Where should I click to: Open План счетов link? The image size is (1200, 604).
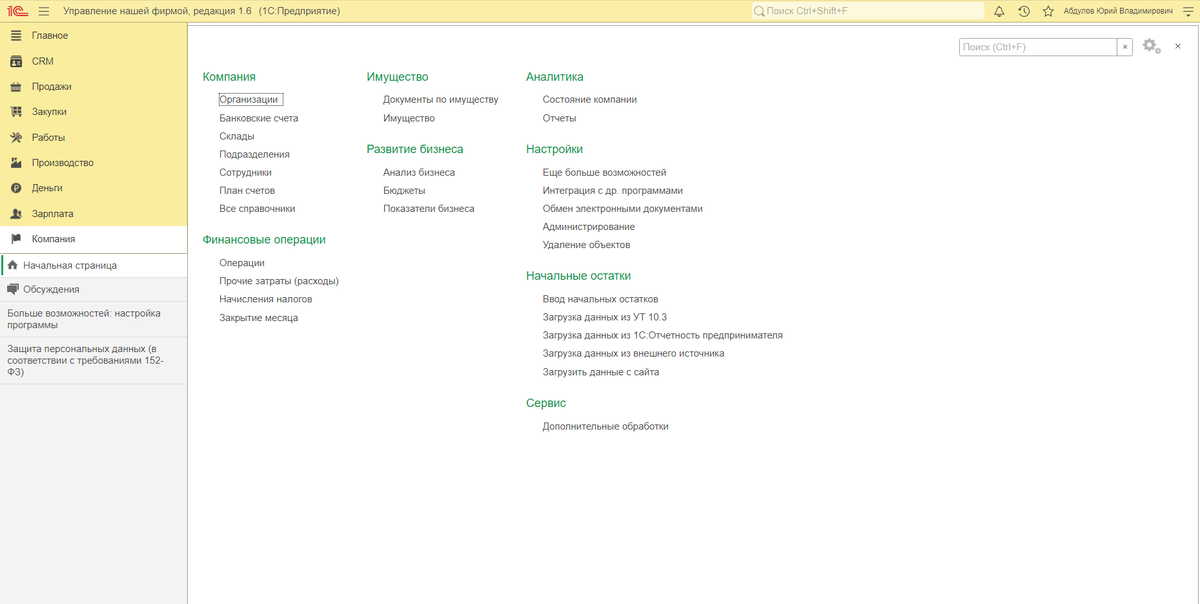pyautogui.click(x=247, y=190)
